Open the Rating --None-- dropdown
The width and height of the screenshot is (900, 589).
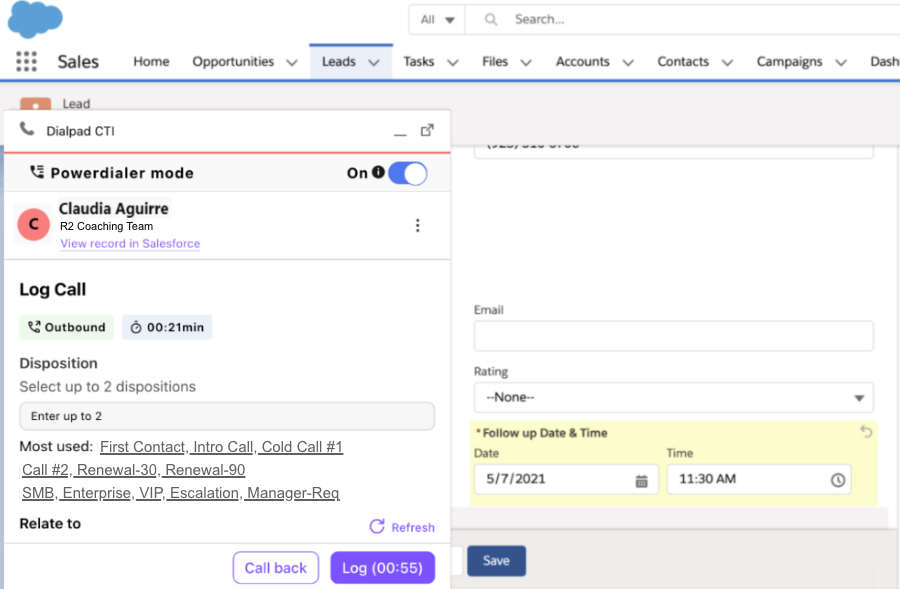click(674, 397)
